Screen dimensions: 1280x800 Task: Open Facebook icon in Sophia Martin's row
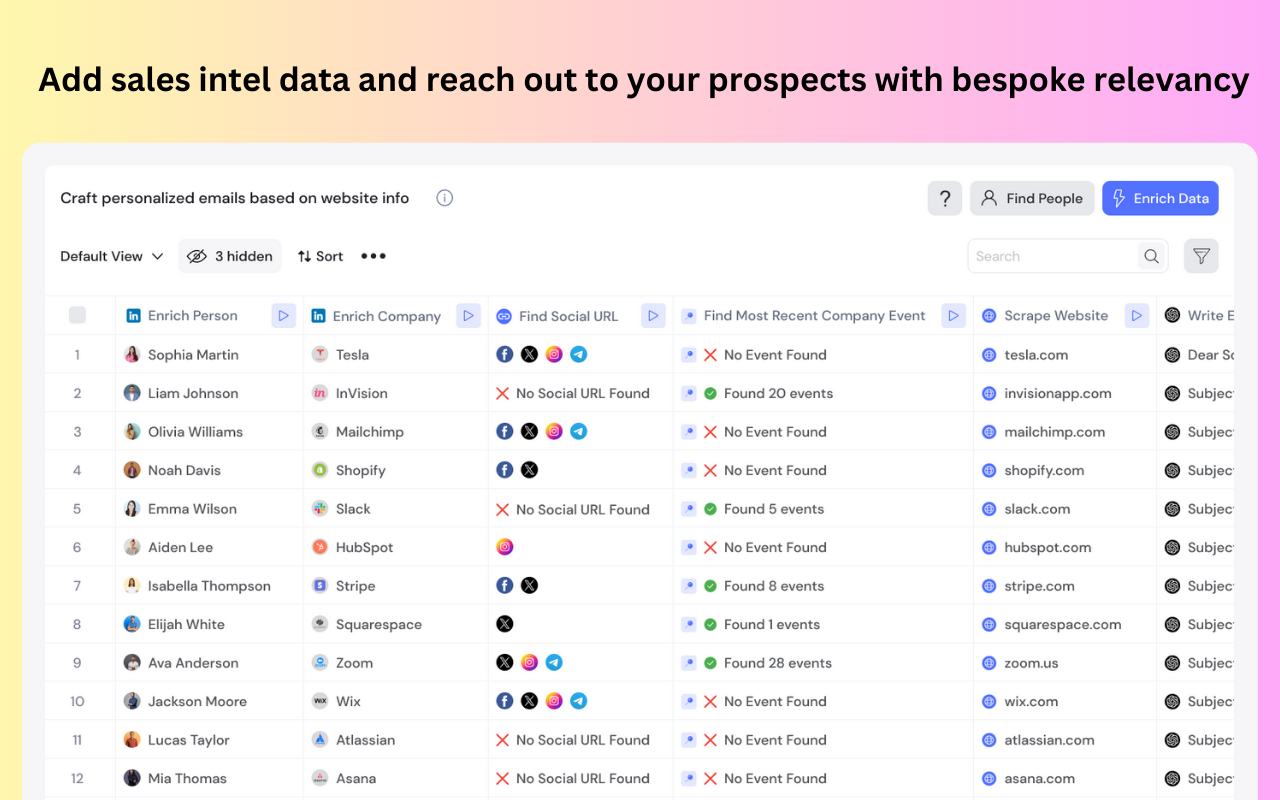pyautogui.click(x=505, y=354)
